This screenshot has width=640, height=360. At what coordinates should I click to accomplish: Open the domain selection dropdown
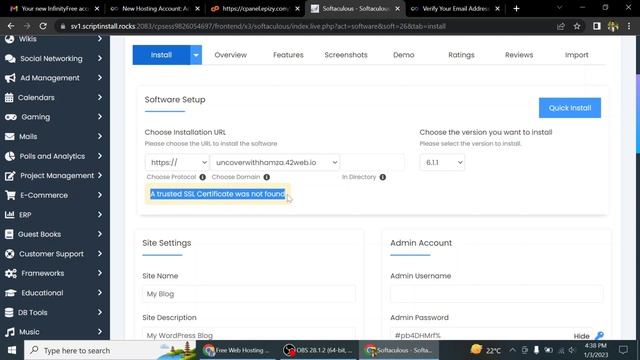276,162
